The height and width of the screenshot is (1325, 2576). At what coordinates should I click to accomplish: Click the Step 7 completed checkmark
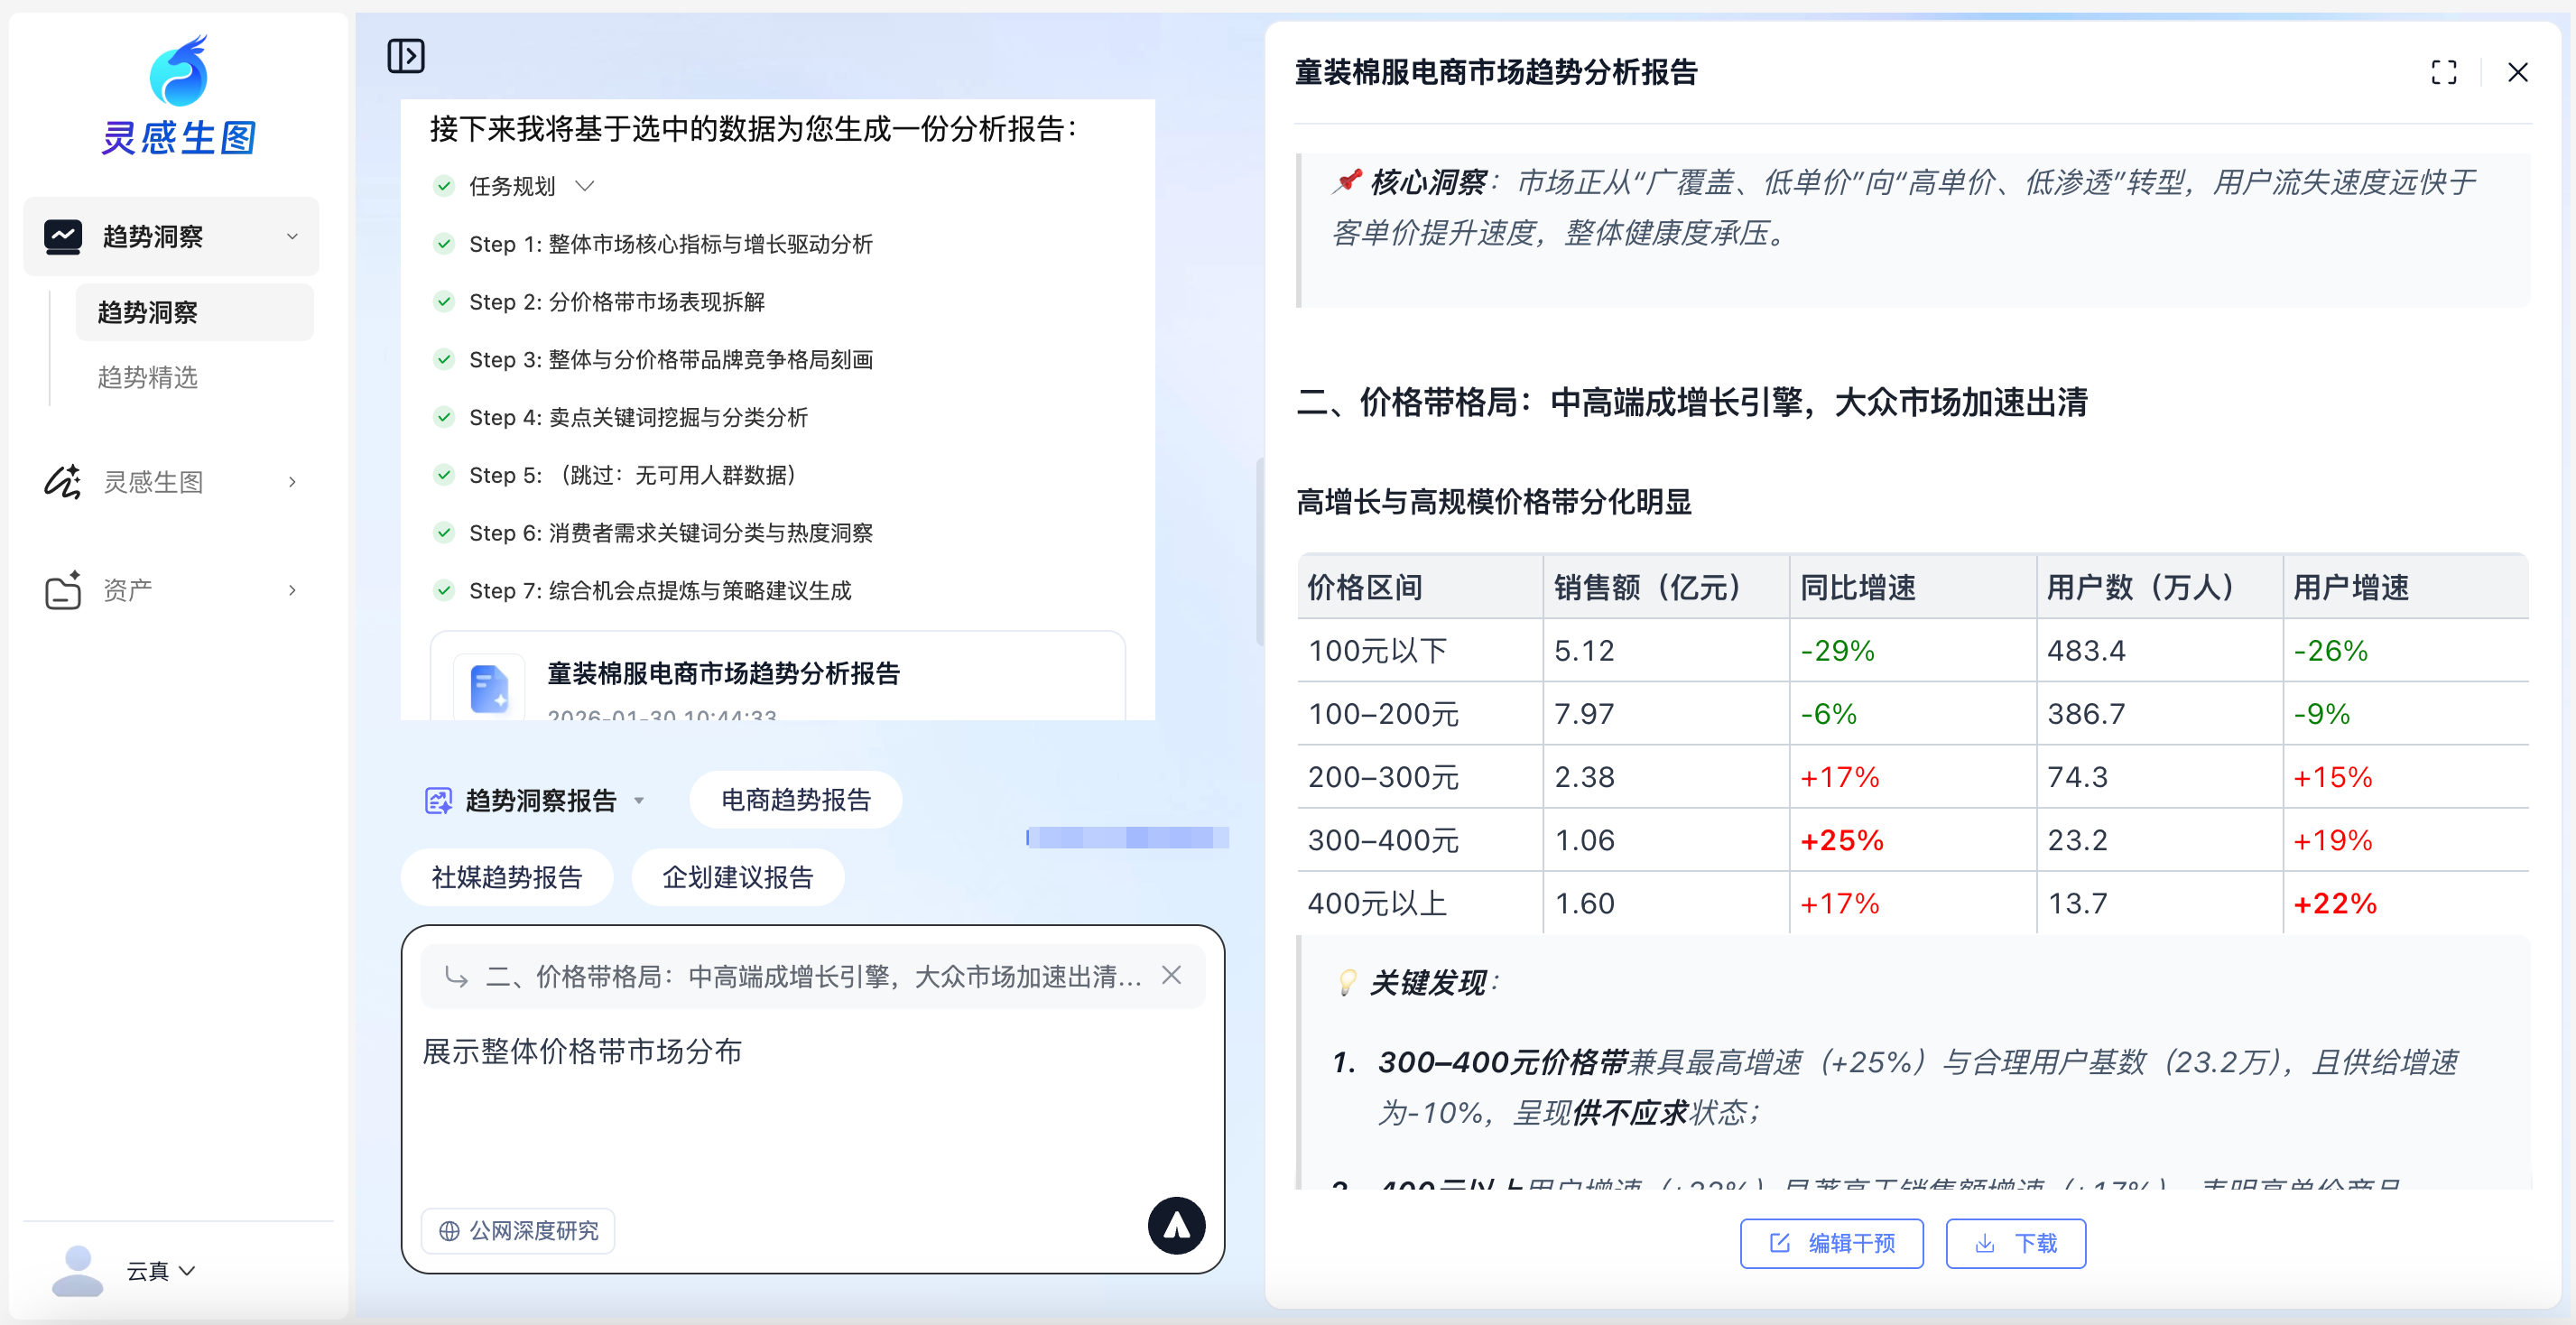444,590
